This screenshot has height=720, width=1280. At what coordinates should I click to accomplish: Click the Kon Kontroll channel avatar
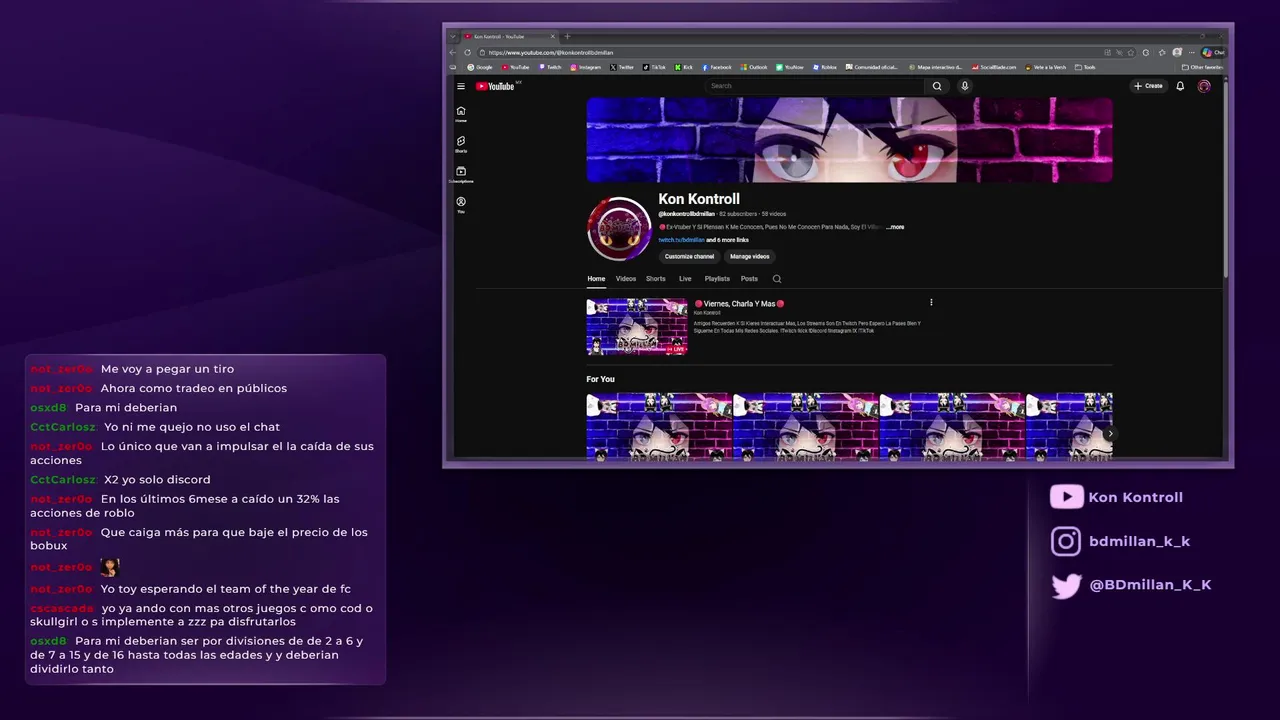[619, 228]
